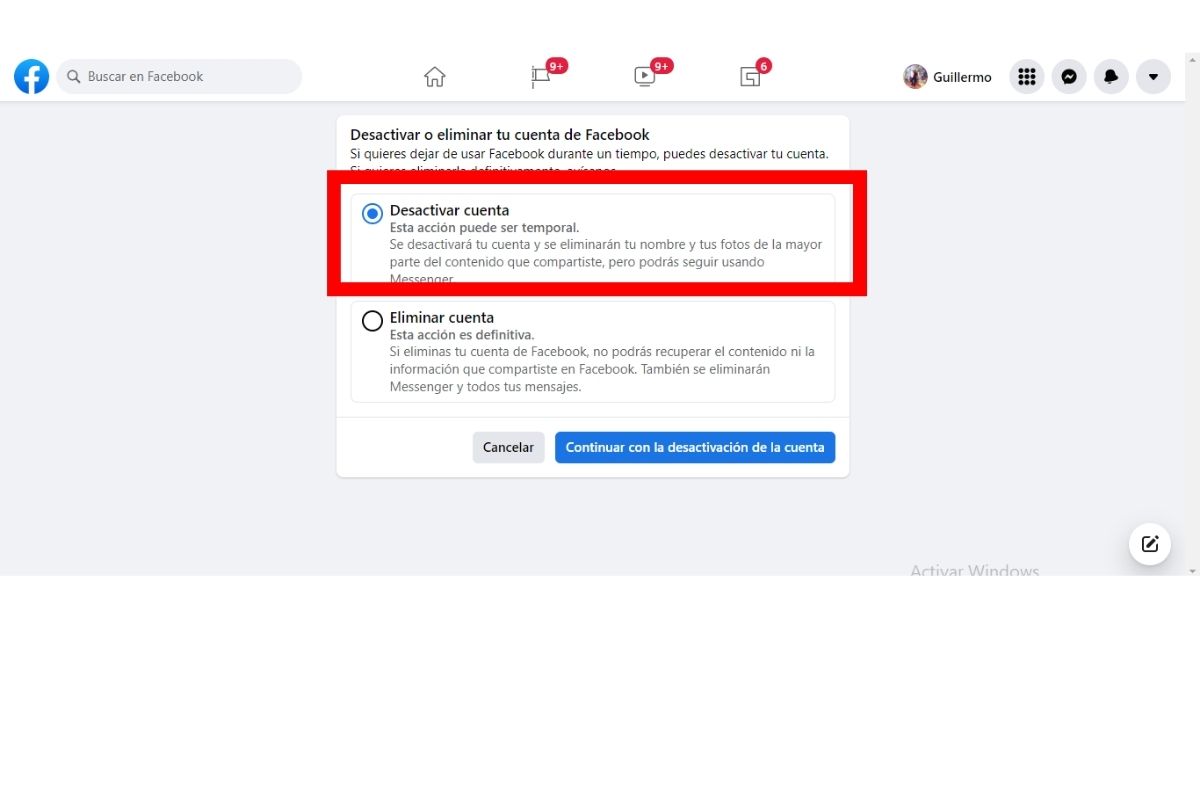Click 'Esta acción es definitiva.' text
The image size is (1200, 800).
coord(462,335)
